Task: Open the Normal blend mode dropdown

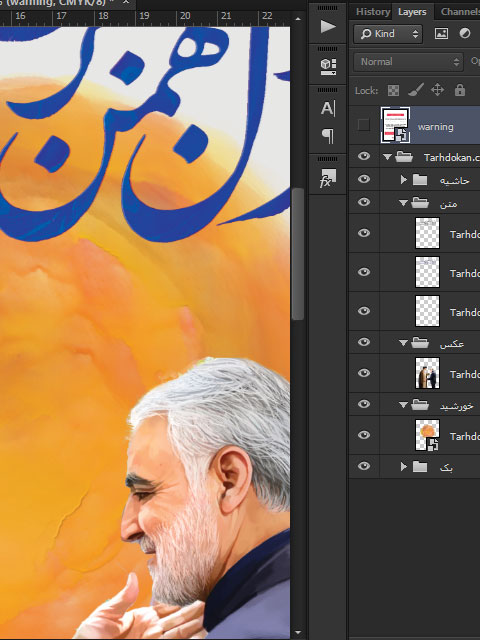Action: point(408,62)
